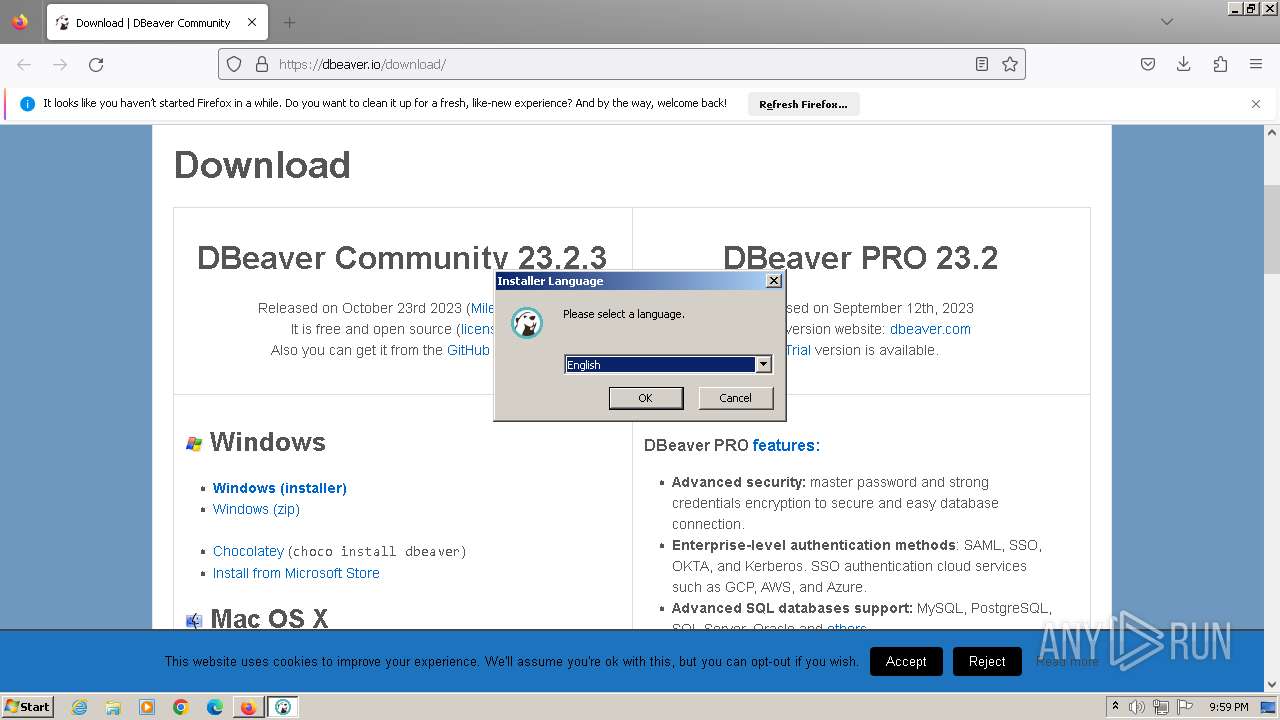Viewport: 1280px width, 720px height.
Task: Close the Installer Language dialog window
Action: tap(774, 281)
